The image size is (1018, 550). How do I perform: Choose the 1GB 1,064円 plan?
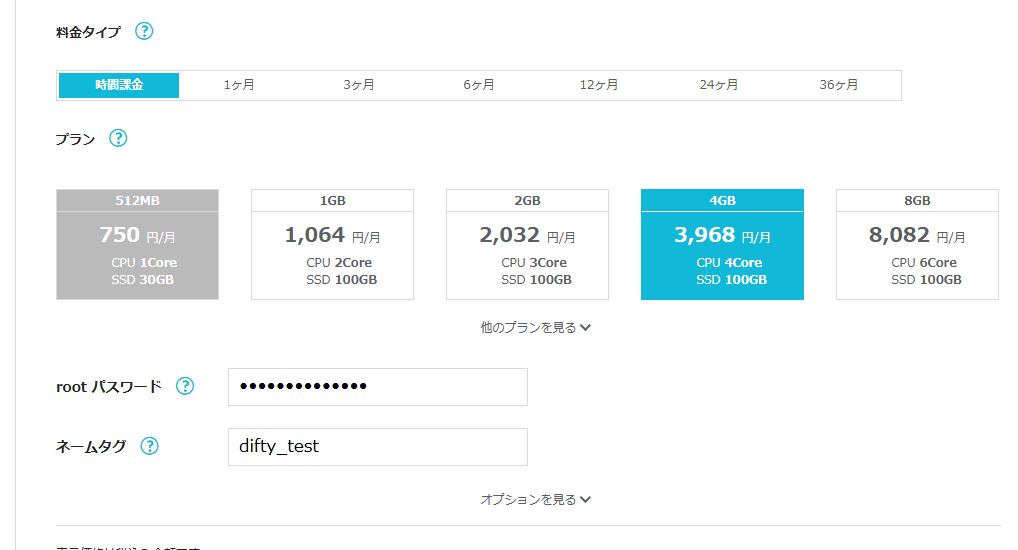pyautogui.click(x=332, y=245)
